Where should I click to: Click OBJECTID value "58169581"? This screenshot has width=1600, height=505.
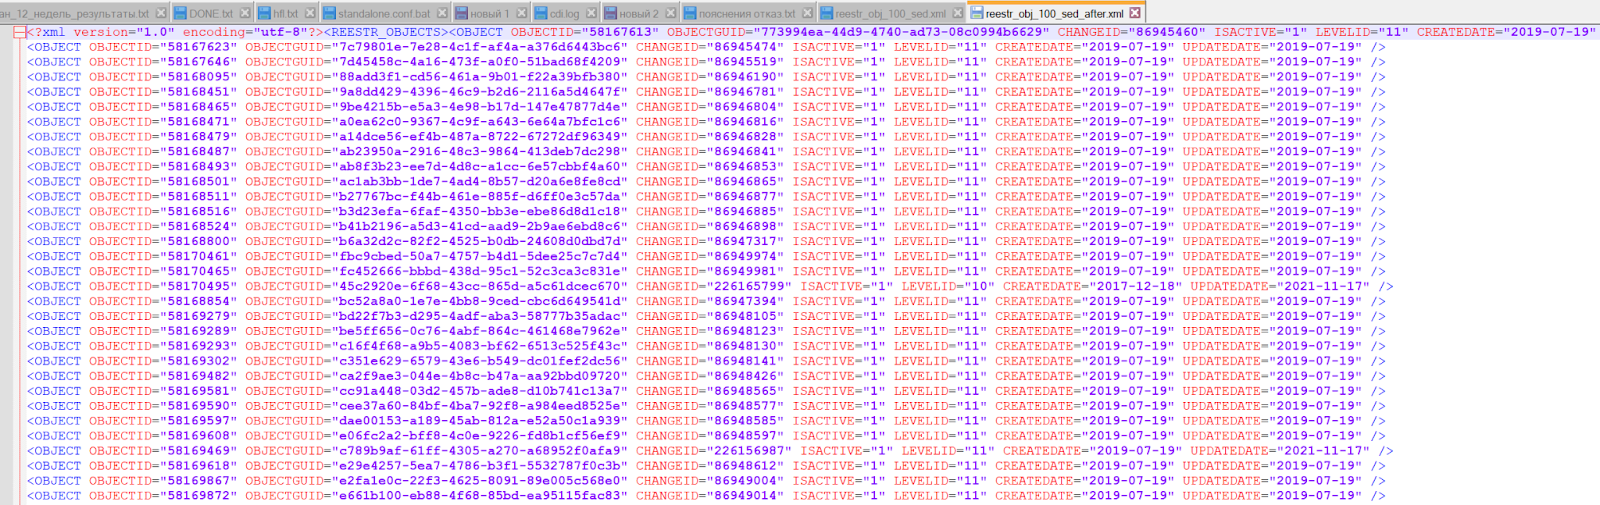point(198,392)
